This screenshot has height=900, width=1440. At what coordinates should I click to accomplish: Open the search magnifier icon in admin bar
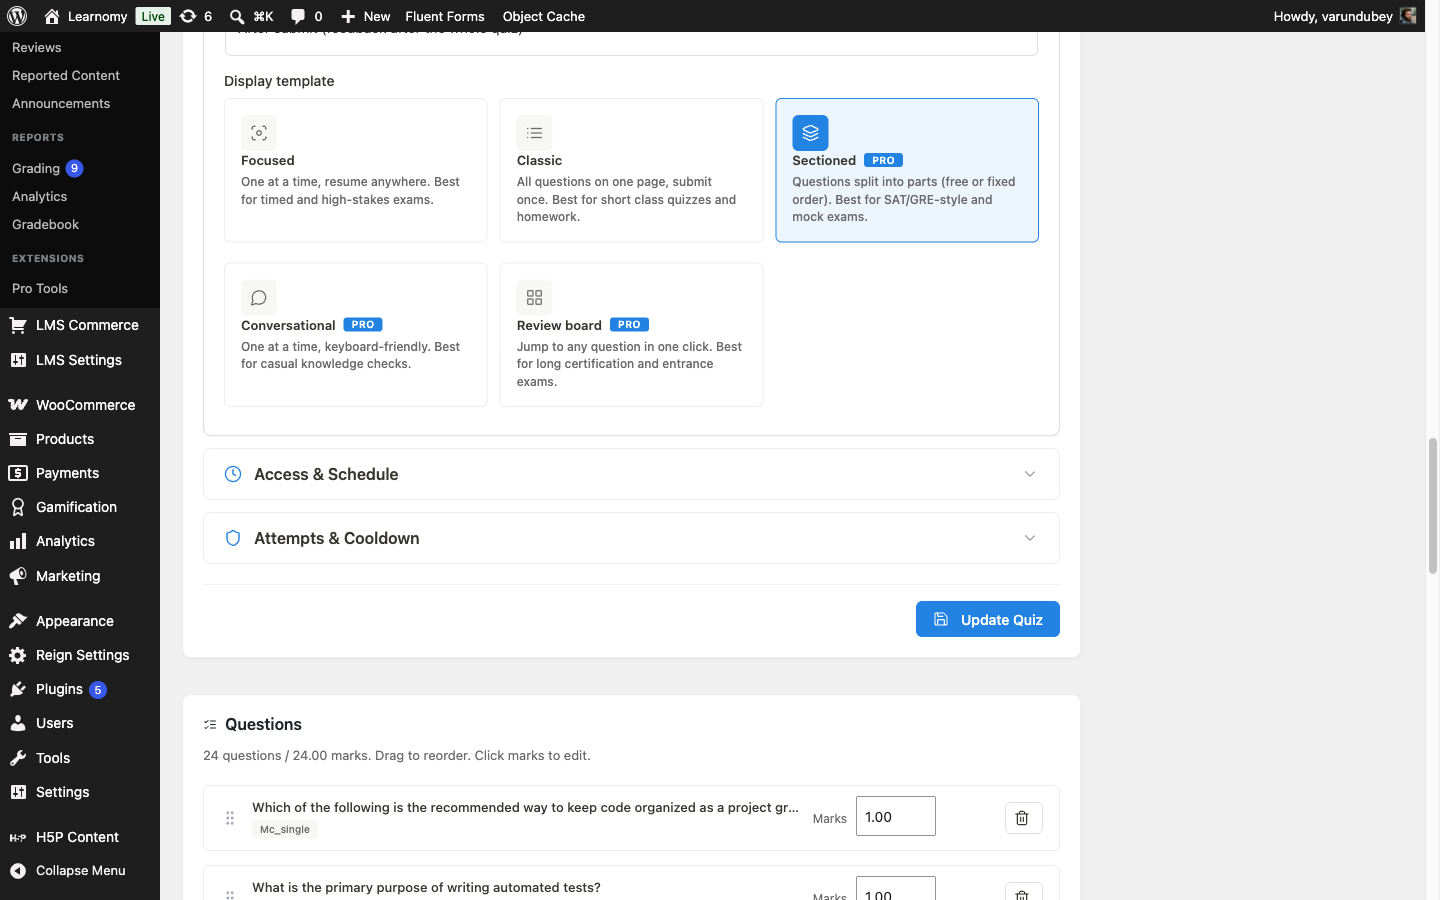237,16
